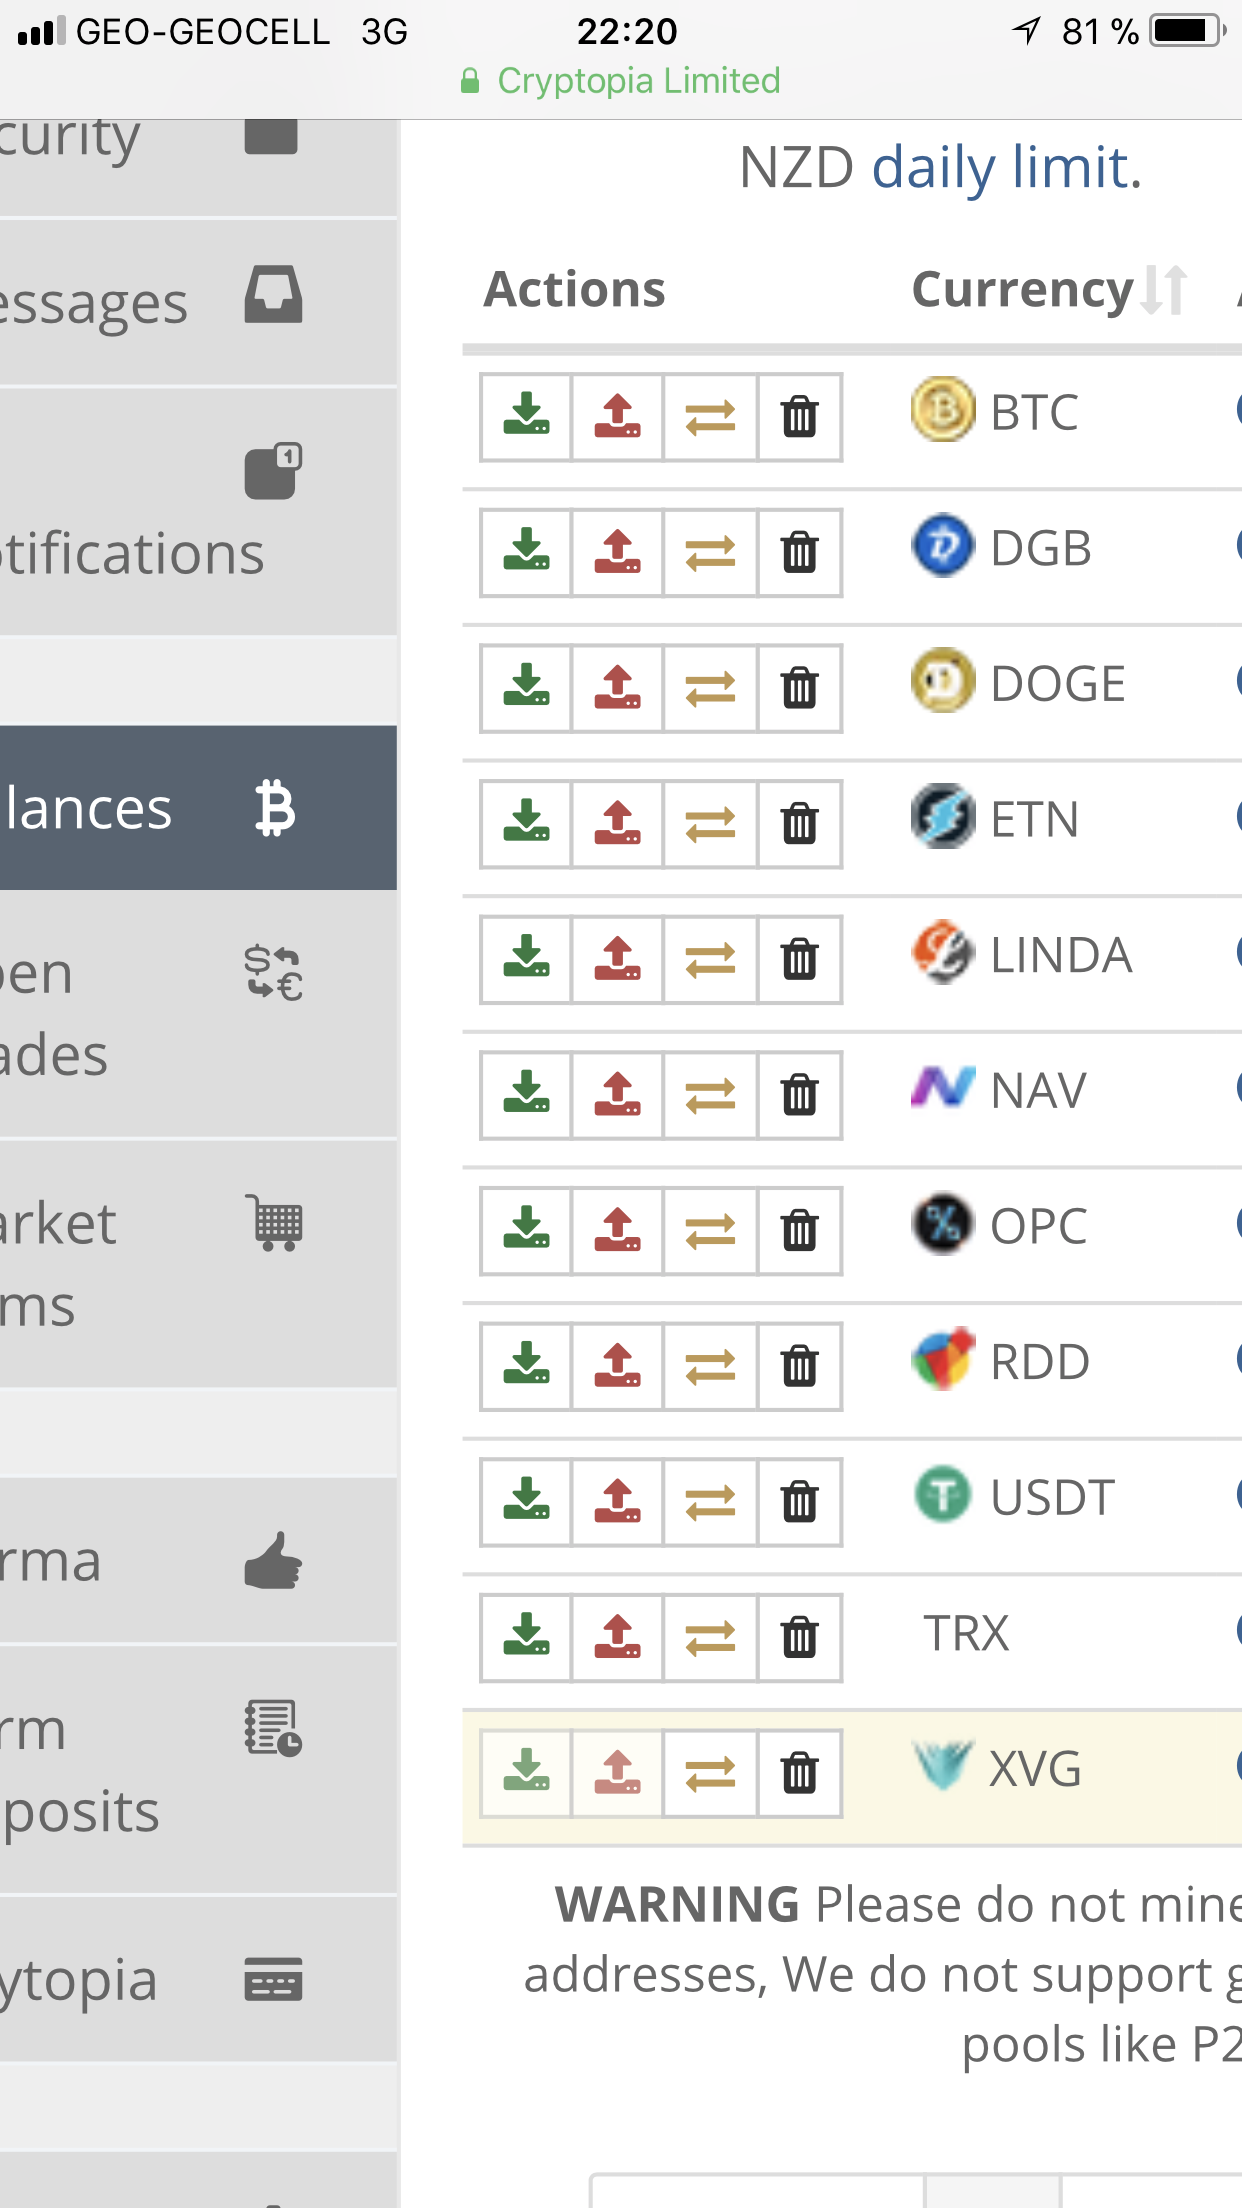Follow the daily limit link
The height and width of the screenshot is (2208, 1242).
coord(1006,167)
